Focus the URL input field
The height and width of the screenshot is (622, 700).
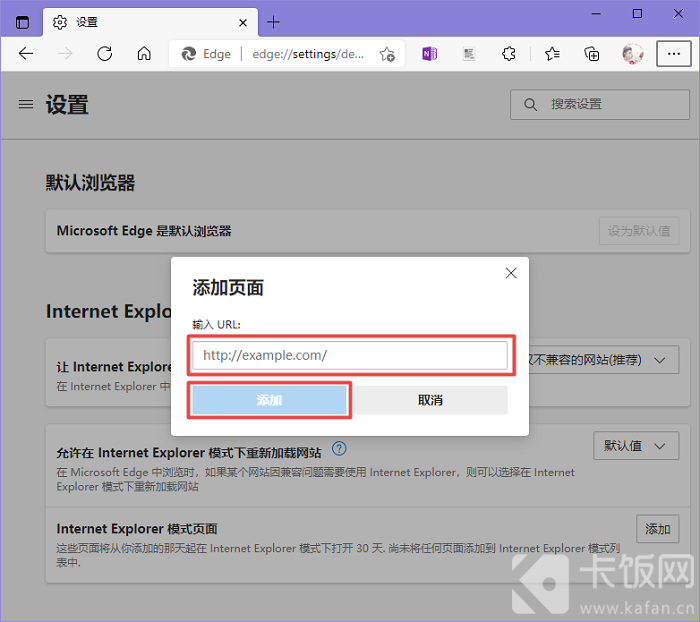pyautogui.click(x=350, y=355)
